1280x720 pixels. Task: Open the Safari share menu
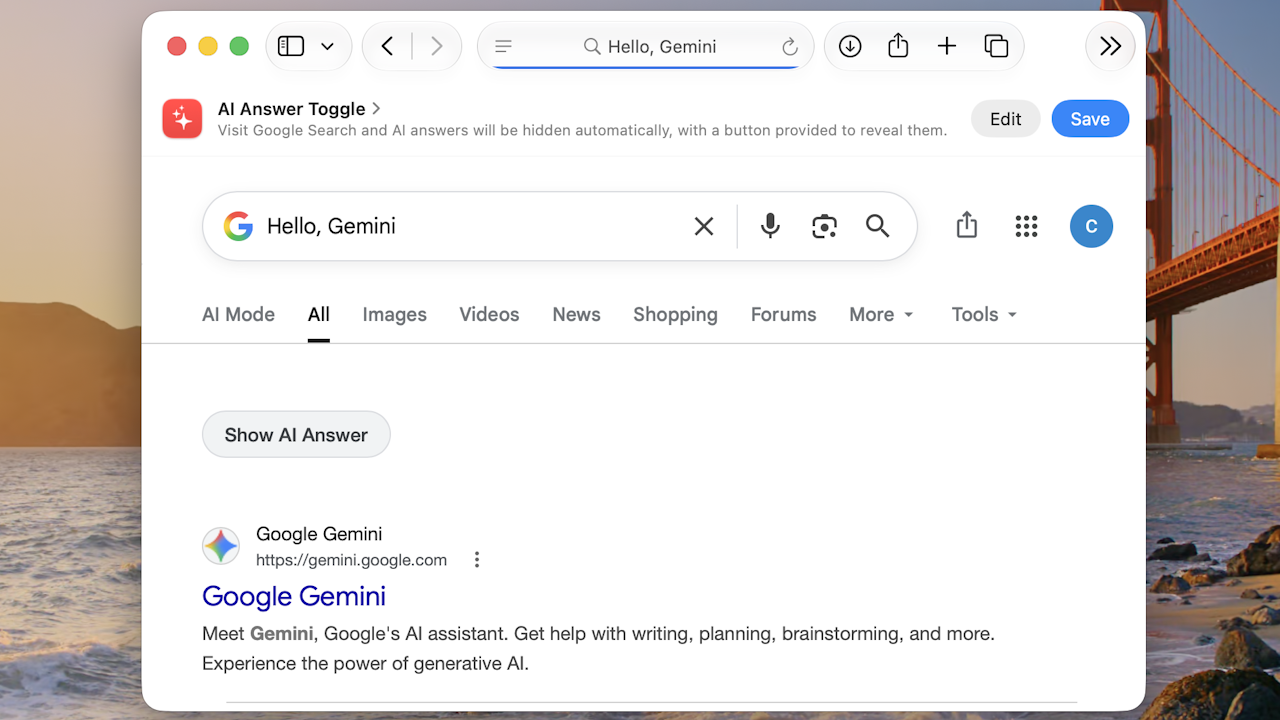tap(898, 46)
